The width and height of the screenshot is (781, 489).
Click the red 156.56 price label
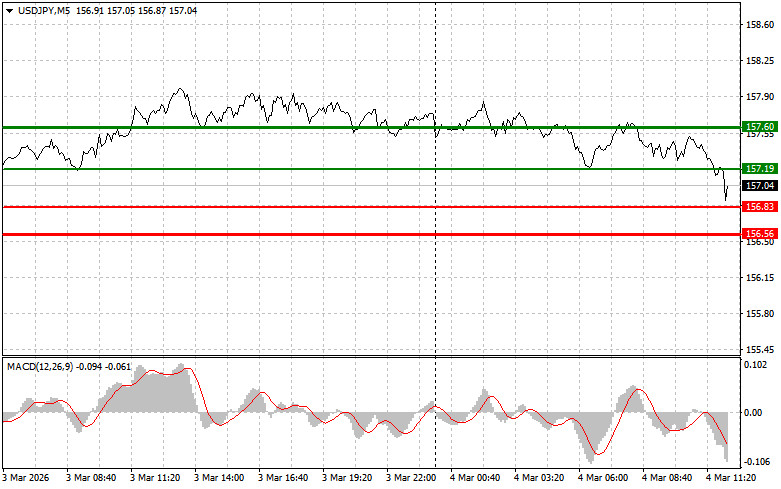coord(759,233)
